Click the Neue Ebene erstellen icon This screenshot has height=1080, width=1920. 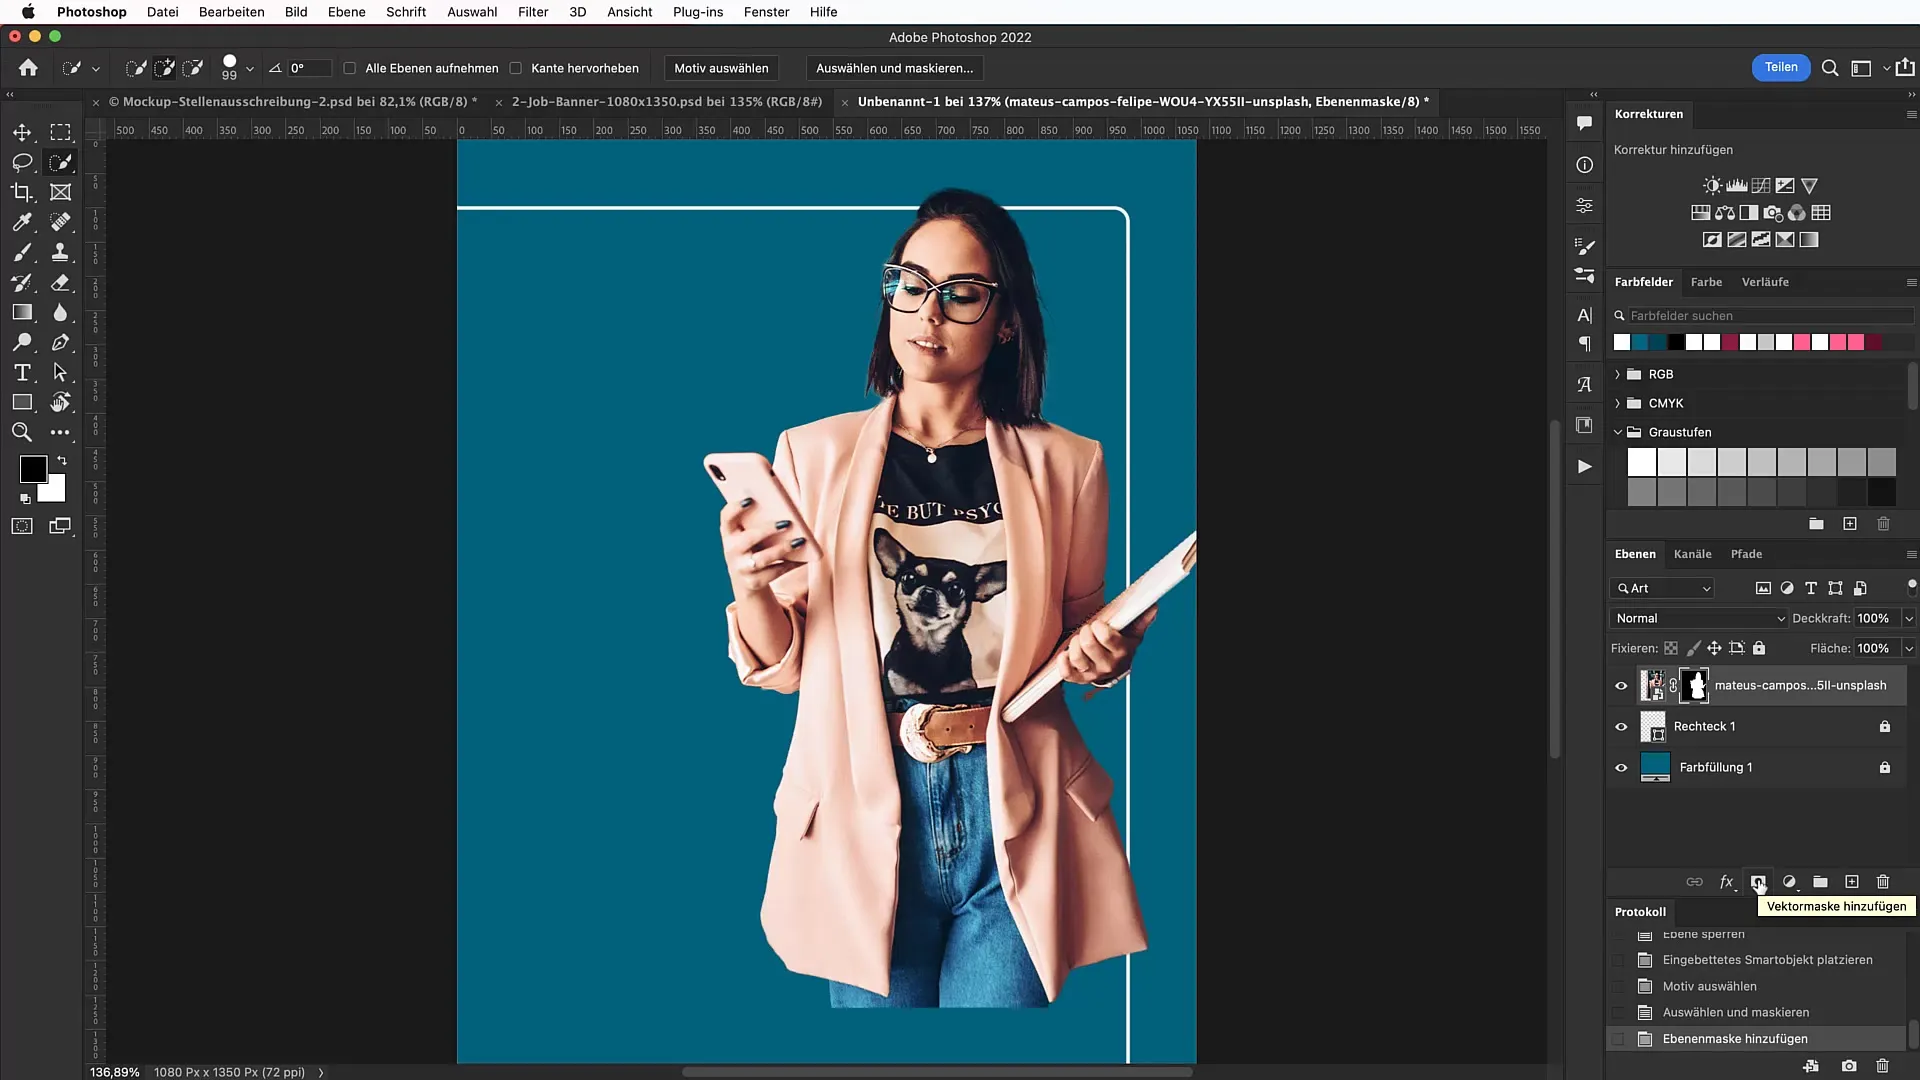(x=1853, y=881)
